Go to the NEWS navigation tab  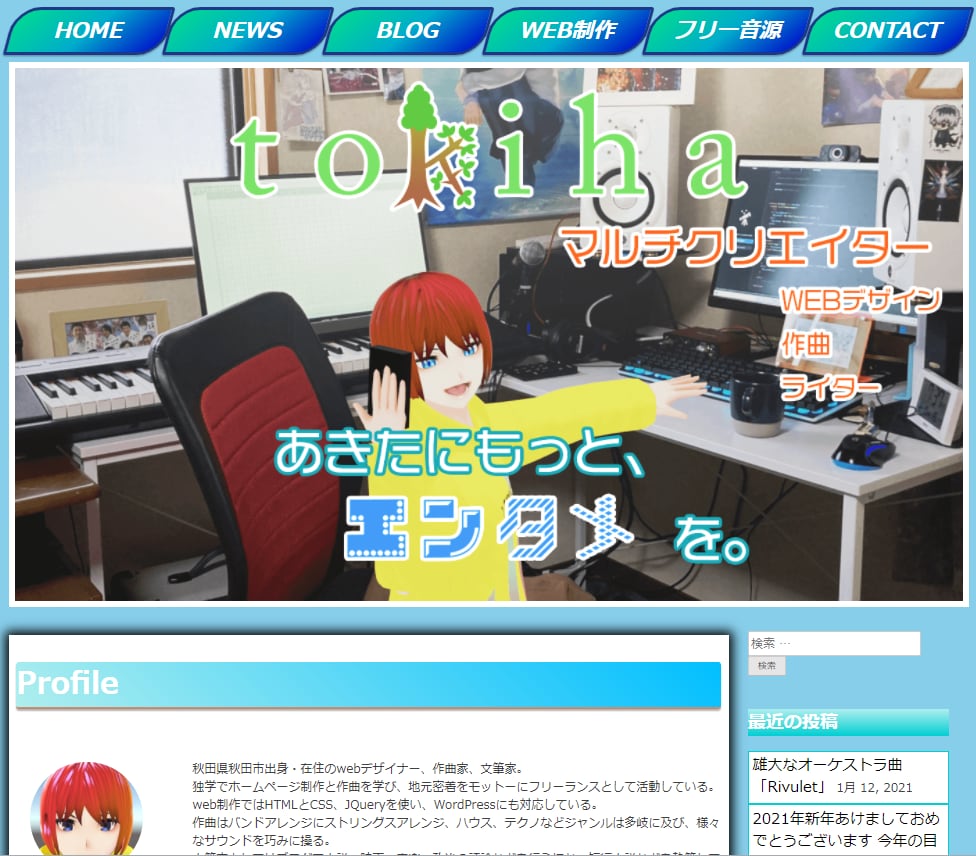248,30
